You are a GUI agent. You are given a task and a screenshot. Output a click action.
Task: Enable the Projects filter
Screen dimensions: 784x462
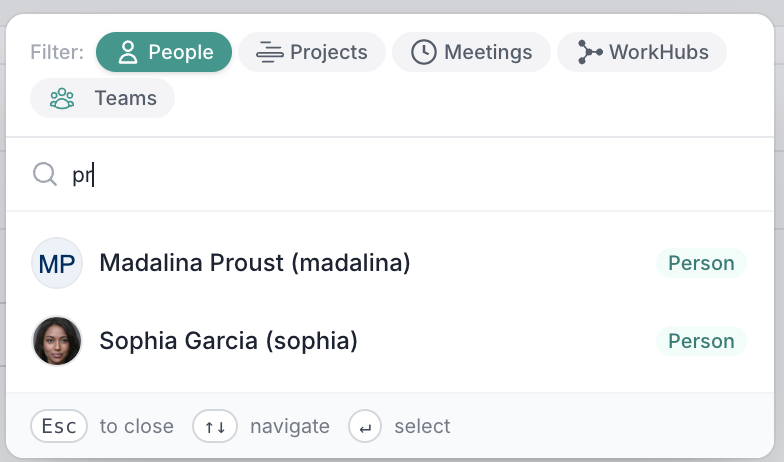click(x=312, y=53)
